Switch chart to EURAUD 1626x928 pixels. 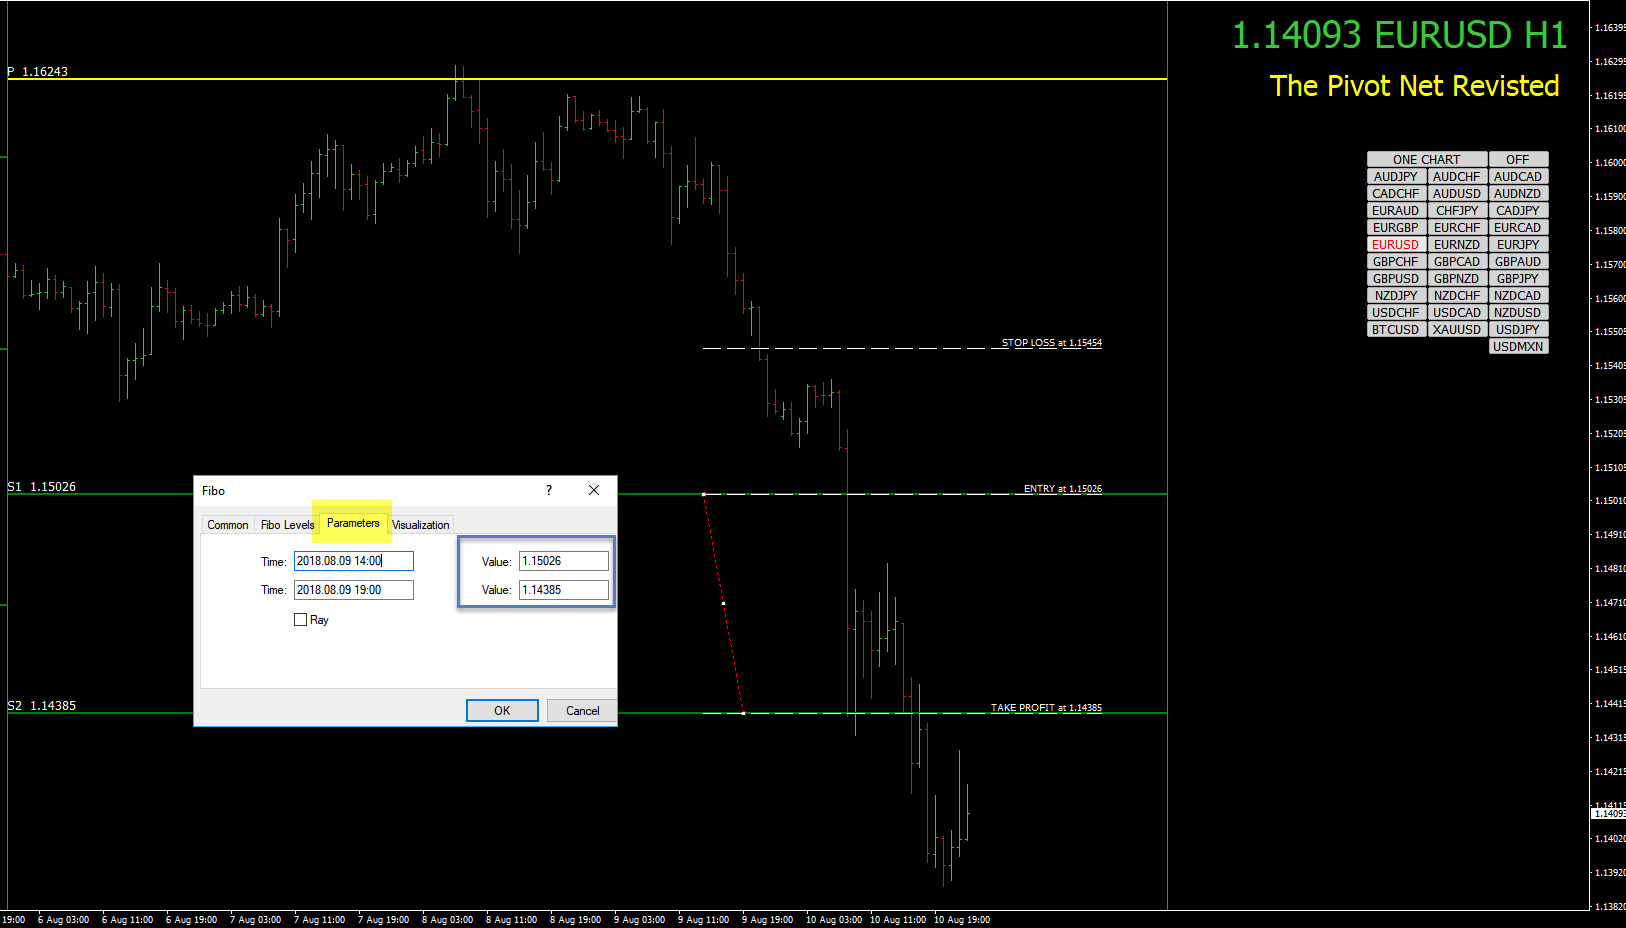1396,211
